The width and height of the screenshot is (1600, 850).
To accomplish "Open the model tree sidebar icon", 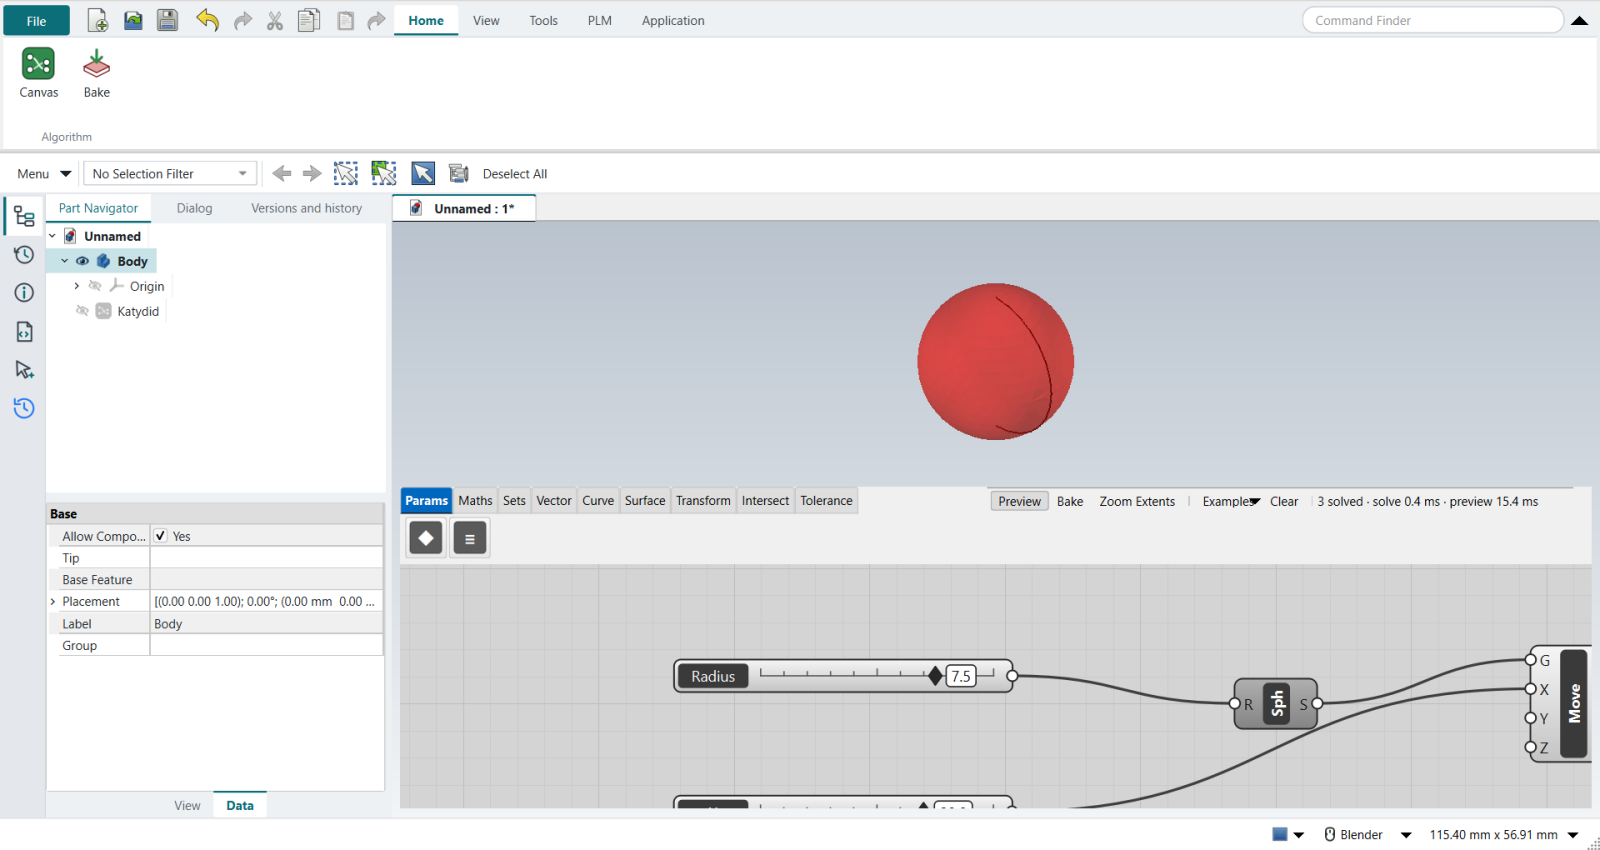I will coord(24,216).
